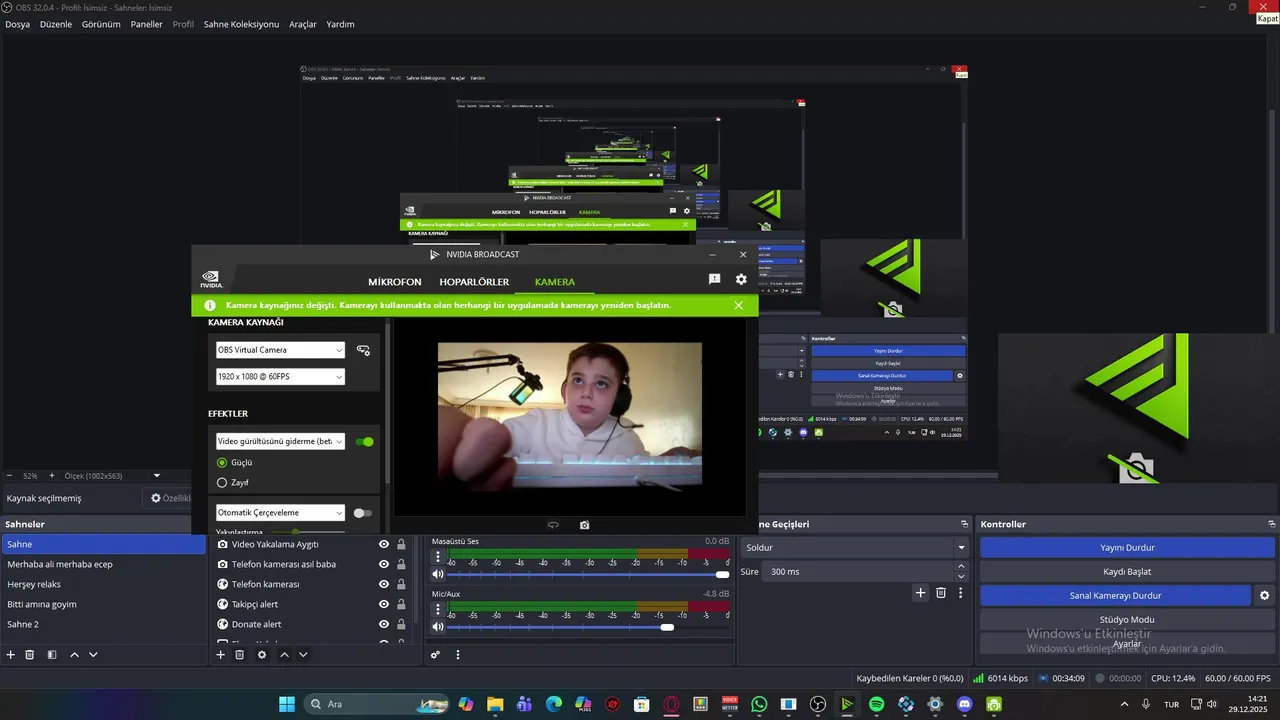1280x720 pixels.
Task: Toggle Video gürültüsünü giderme effect switch
Action: click(x=364, y=441)
